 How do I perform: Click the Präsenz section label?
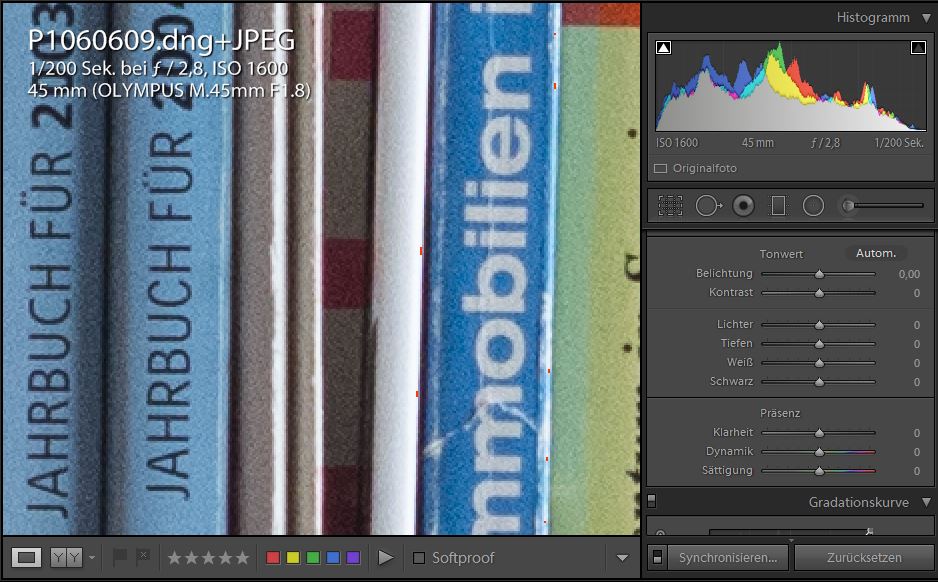click(779, 413)
